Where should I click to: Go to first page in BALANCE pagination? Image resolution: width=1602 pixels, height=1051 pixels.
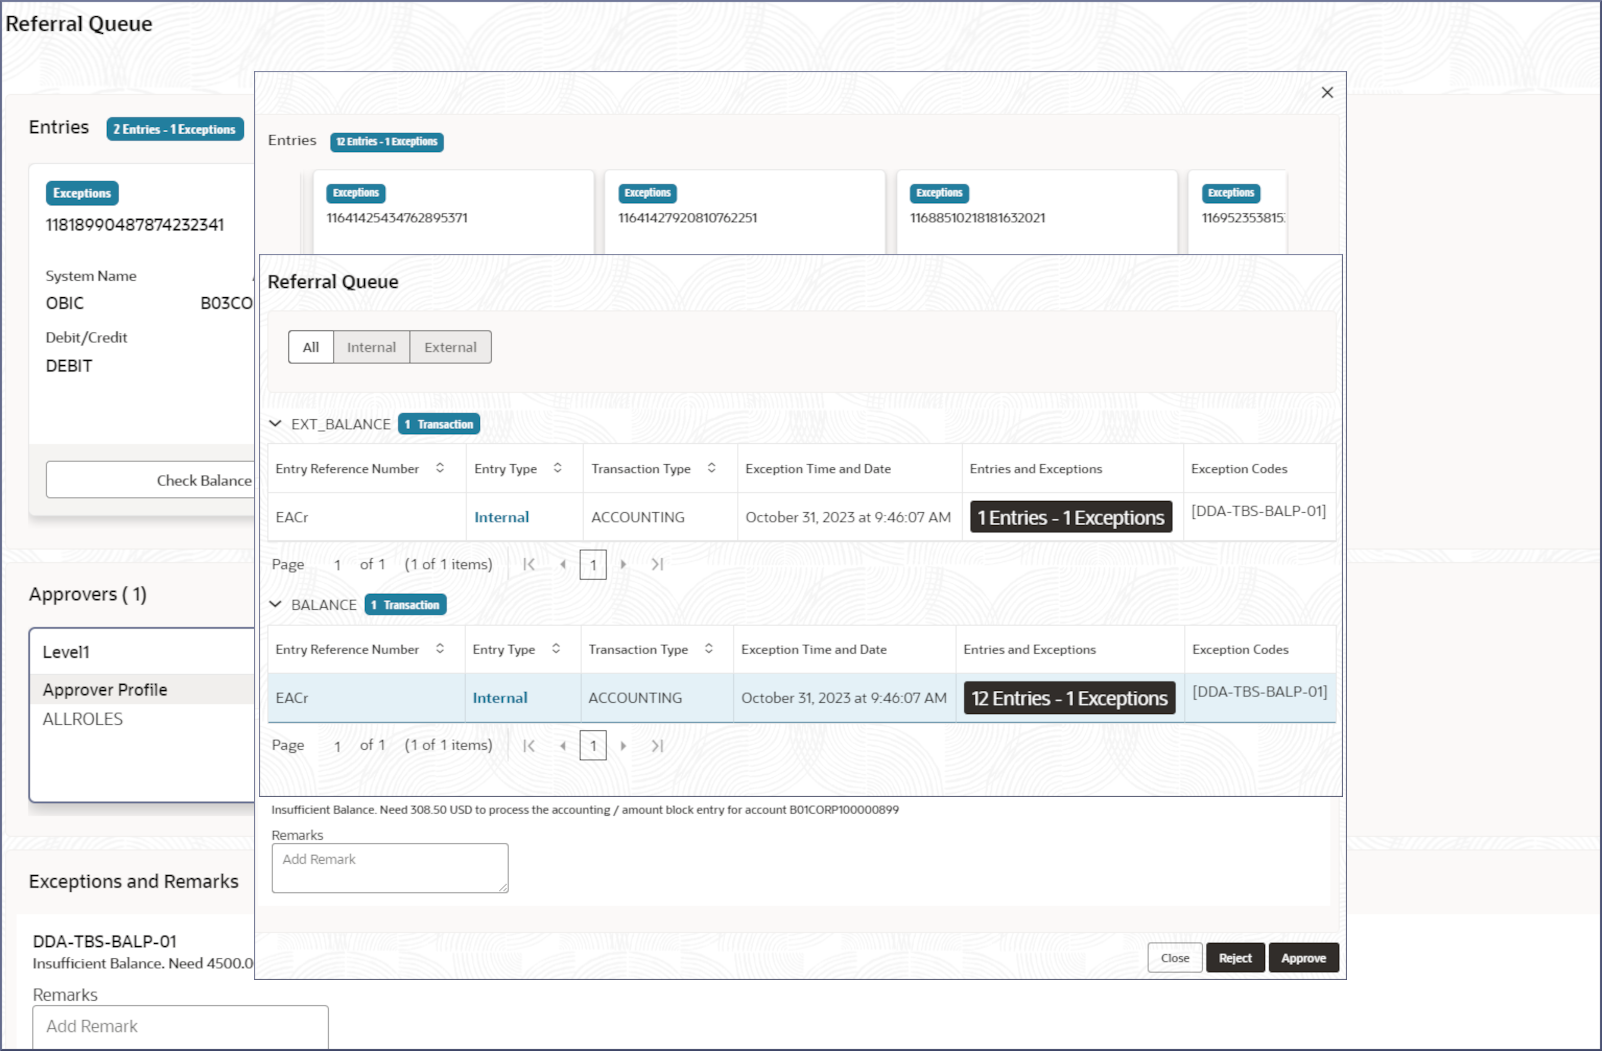(529, 745)
